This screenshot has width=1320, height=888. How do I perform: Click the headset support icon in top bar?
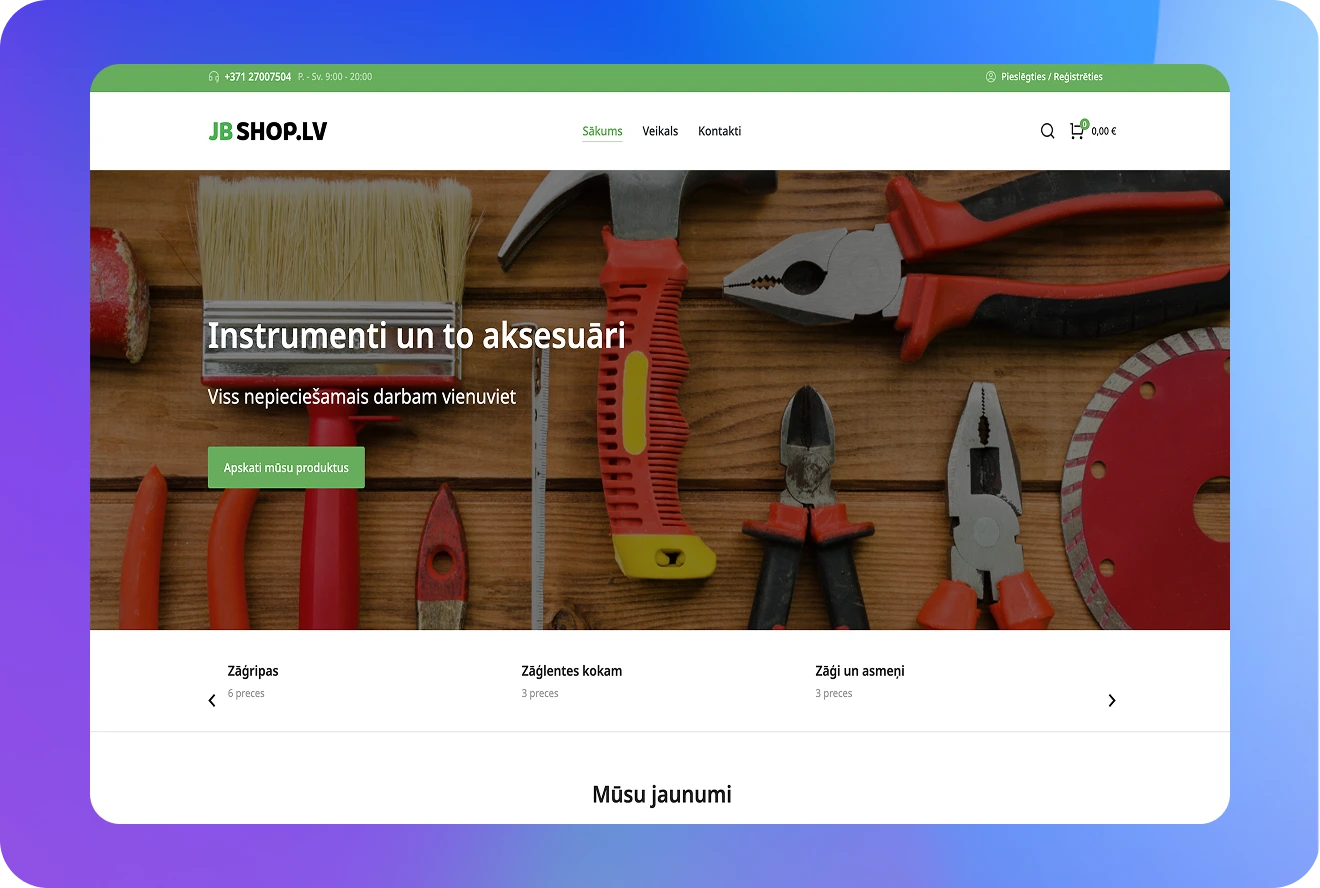pos(214,77)
